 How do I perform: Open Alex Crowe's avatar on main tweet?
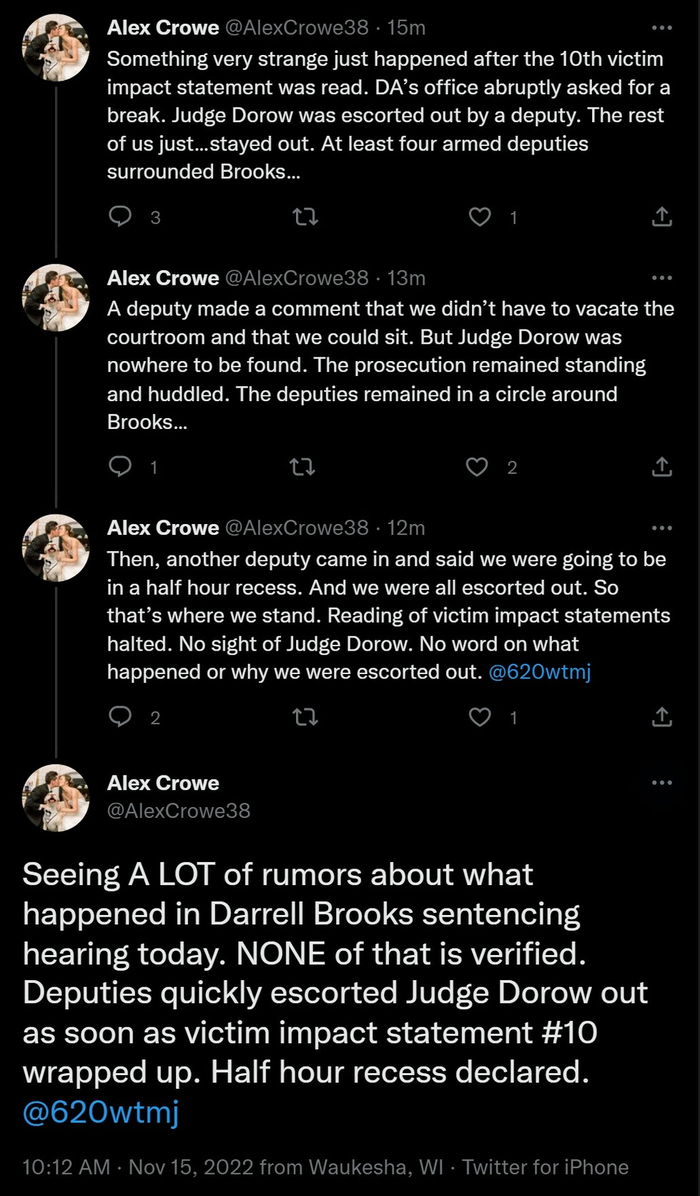56,796
